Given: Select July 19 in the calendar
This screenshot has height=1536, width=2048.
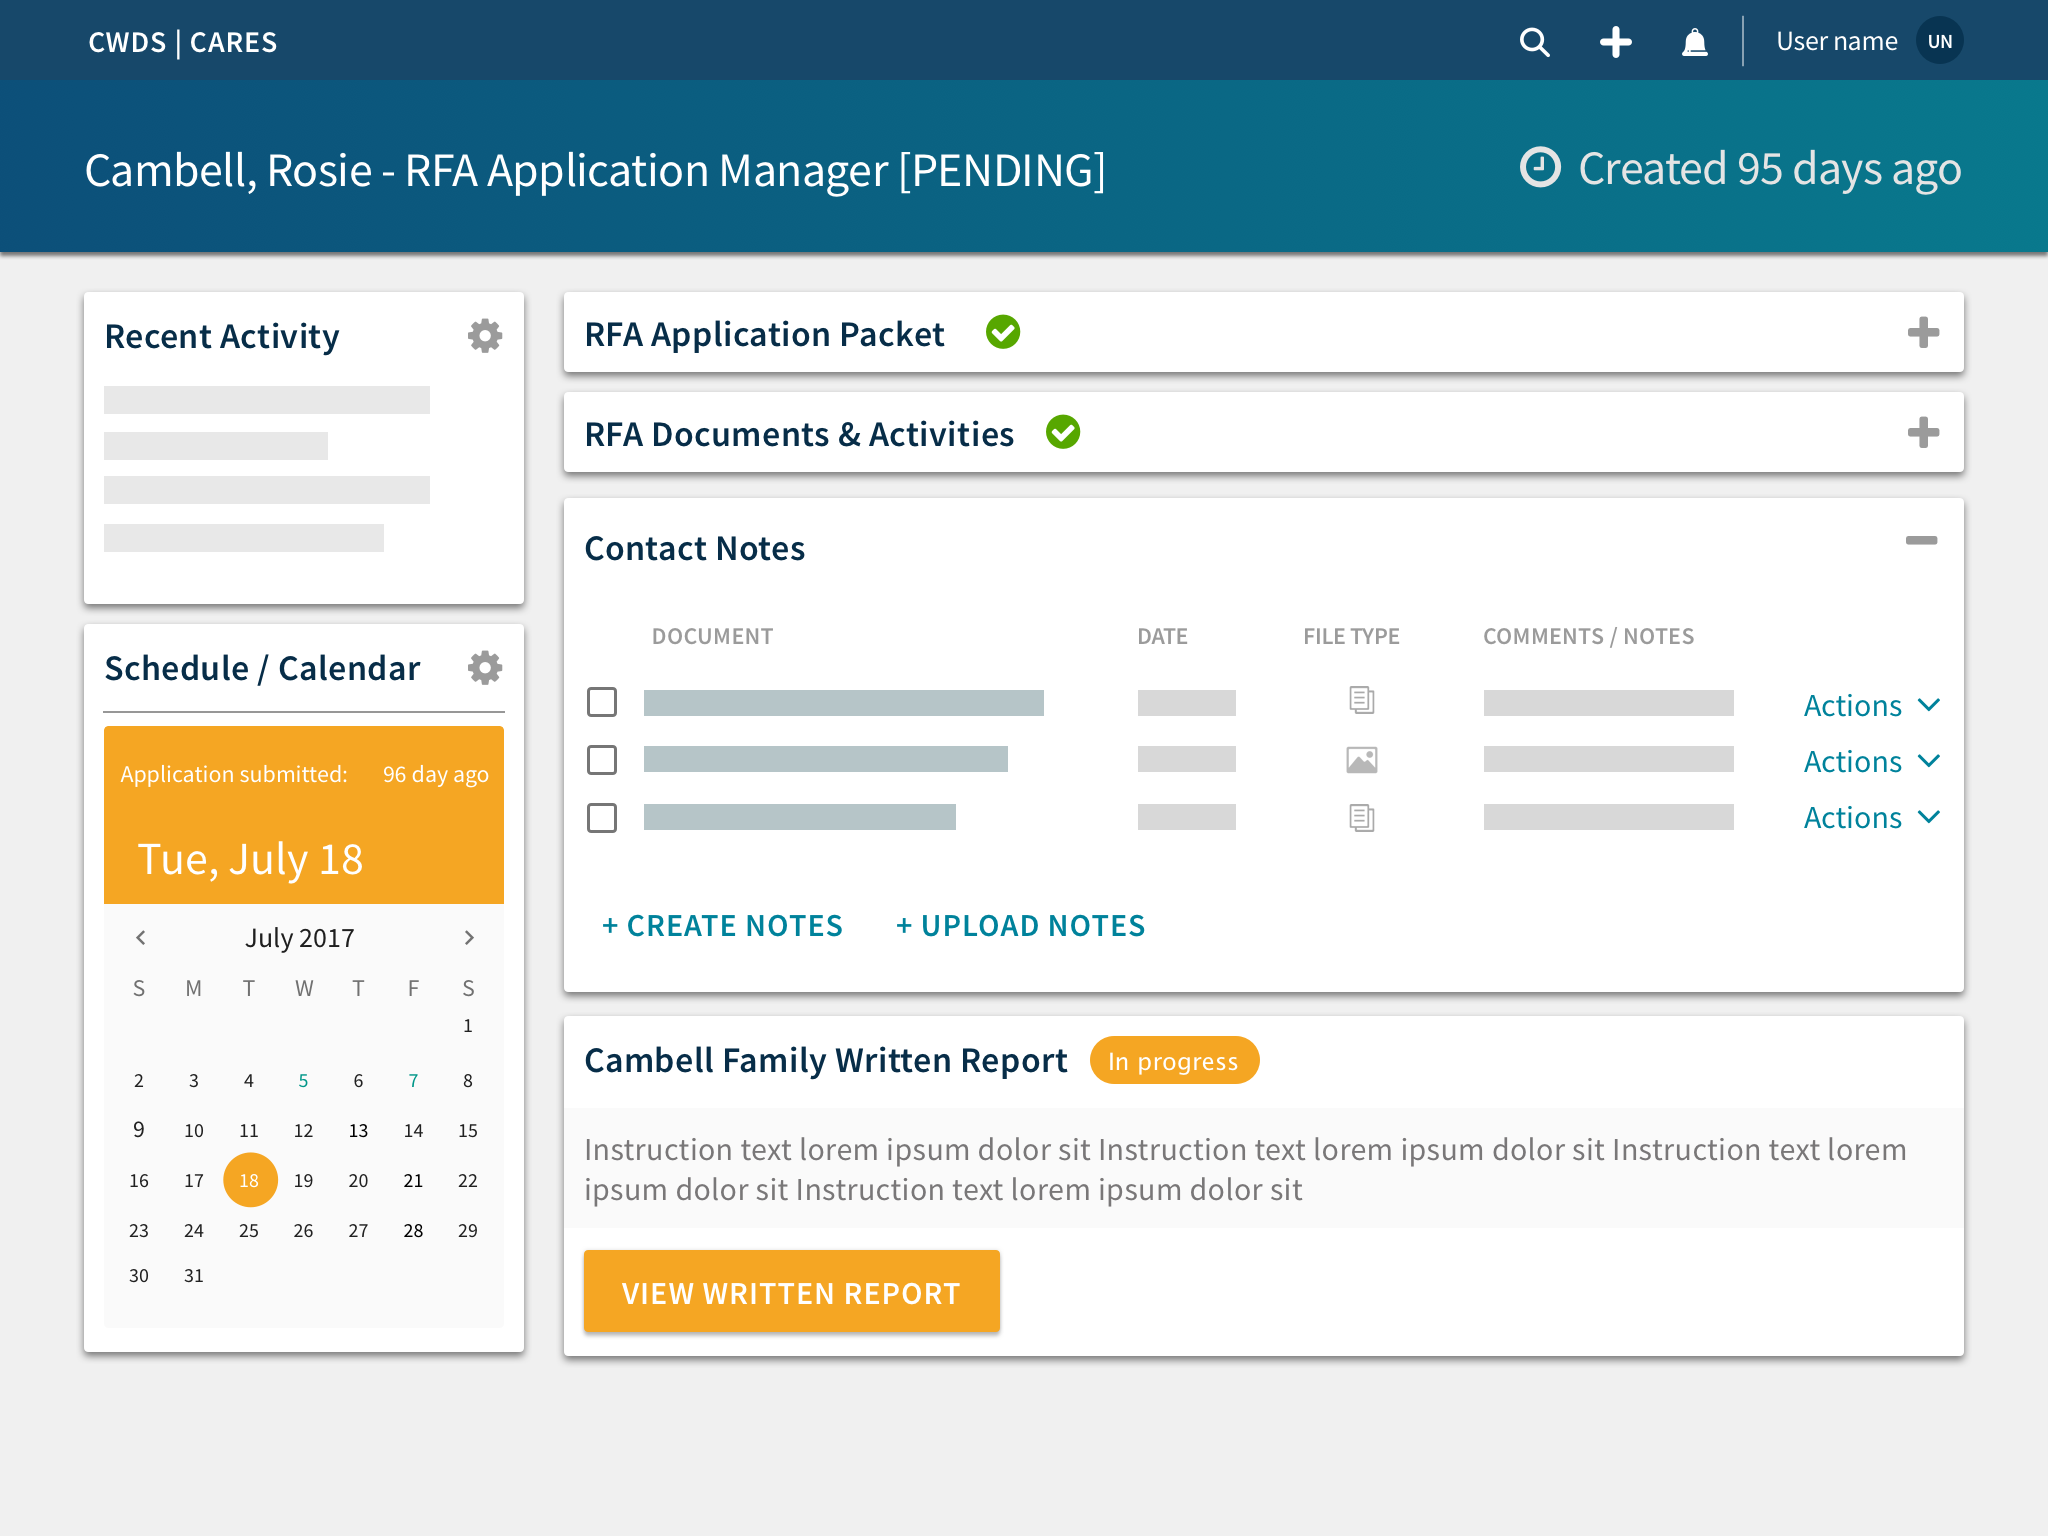Looking at the screenshot, I should pos(304,1181).
